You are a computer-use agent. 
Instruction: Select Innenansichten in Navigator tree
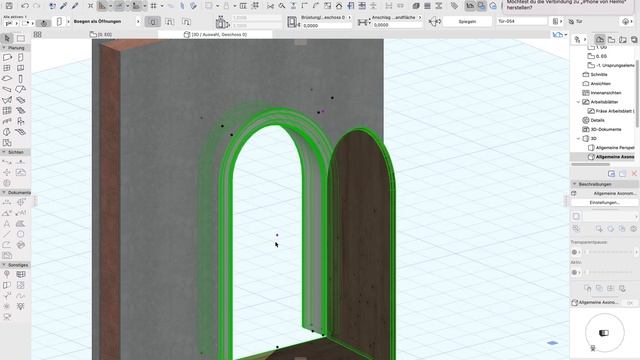[606, 93]
